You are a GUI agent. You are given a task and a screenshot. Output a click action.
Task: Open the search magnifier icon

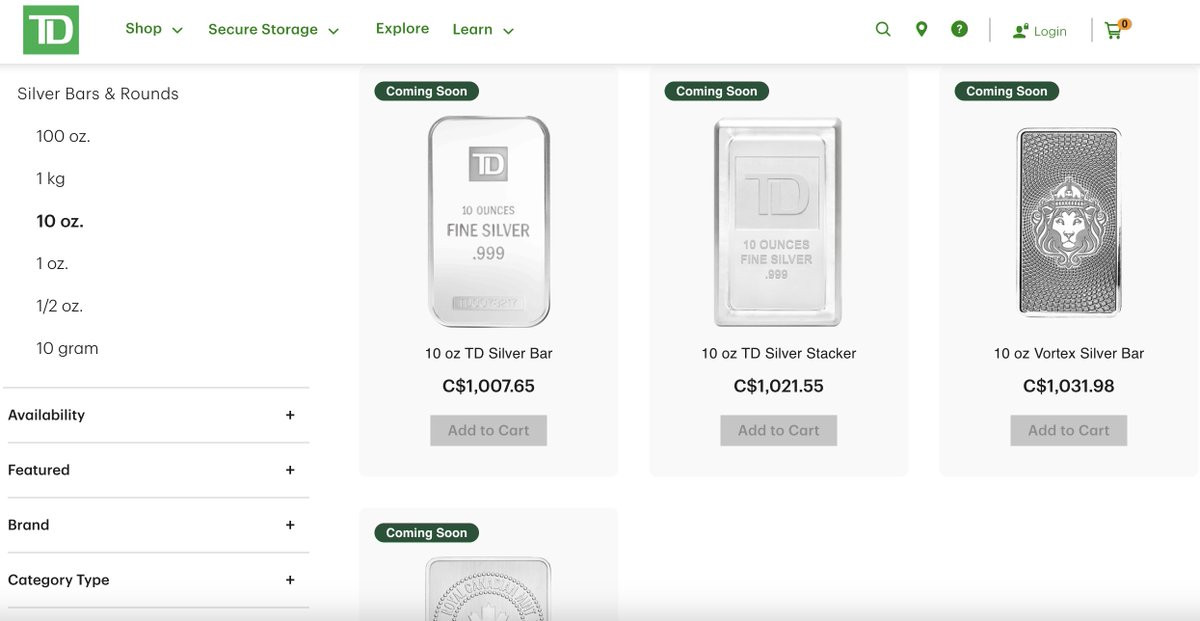tap(883, 30)
